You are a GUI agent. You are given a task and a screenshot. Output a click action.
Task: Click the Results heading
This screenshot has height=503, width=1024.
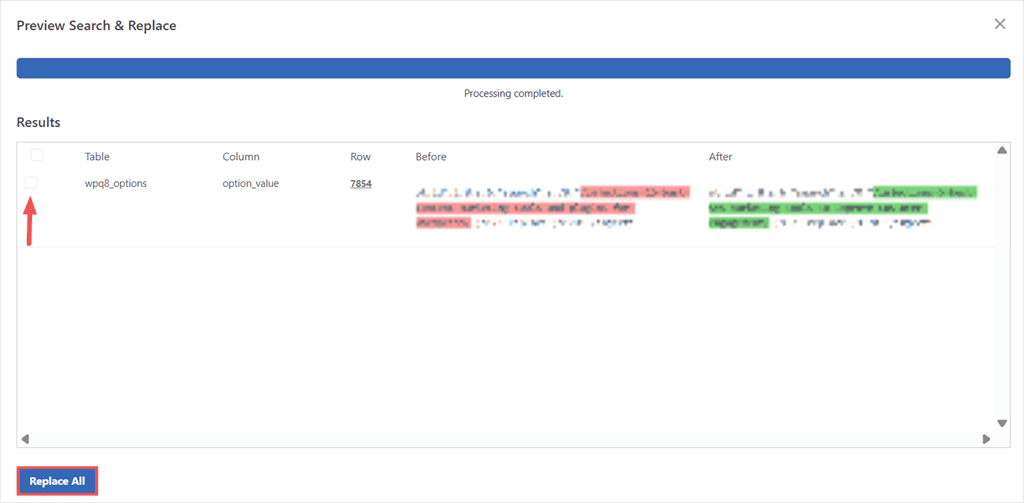[x=39, y=122]
